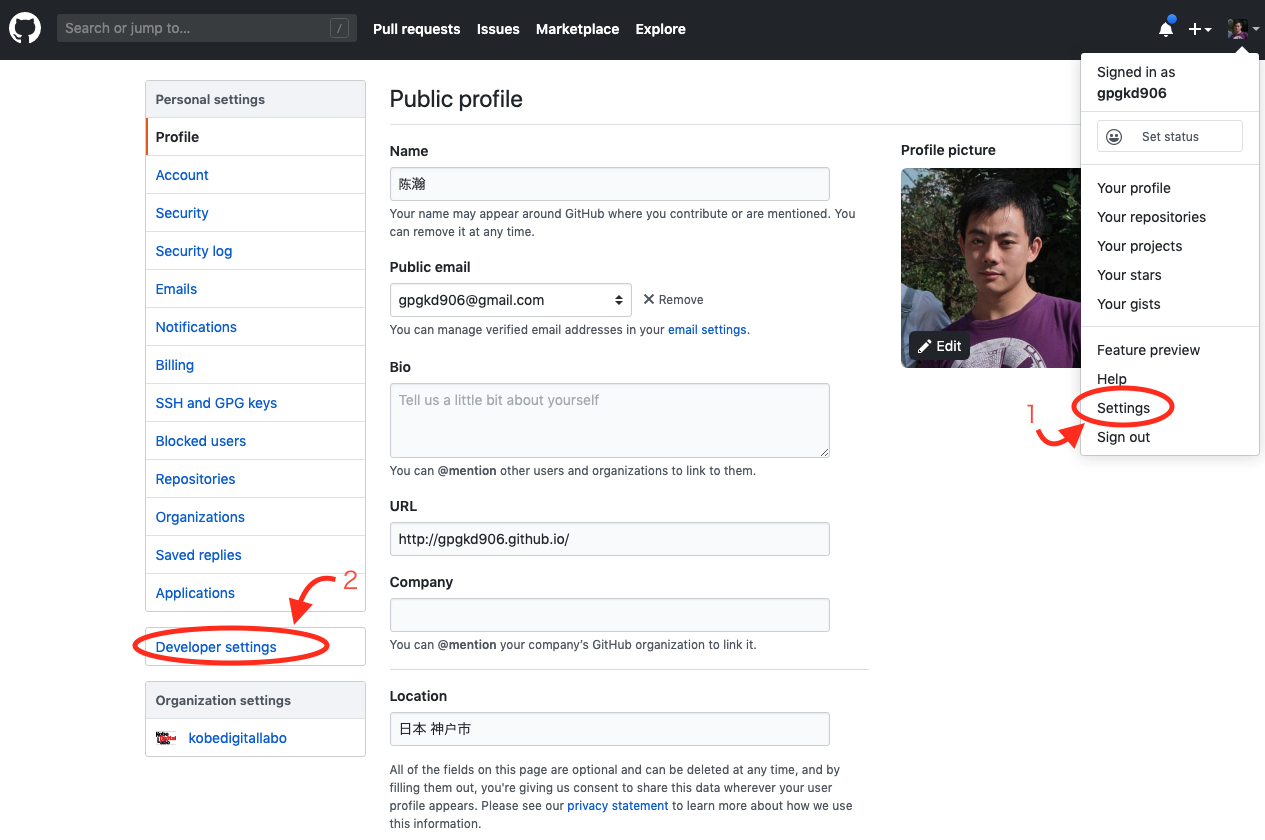Open the Public email dropdown
Image resolution: width=1265 pixels, height=840 pixels.
[x=510, y=300]
